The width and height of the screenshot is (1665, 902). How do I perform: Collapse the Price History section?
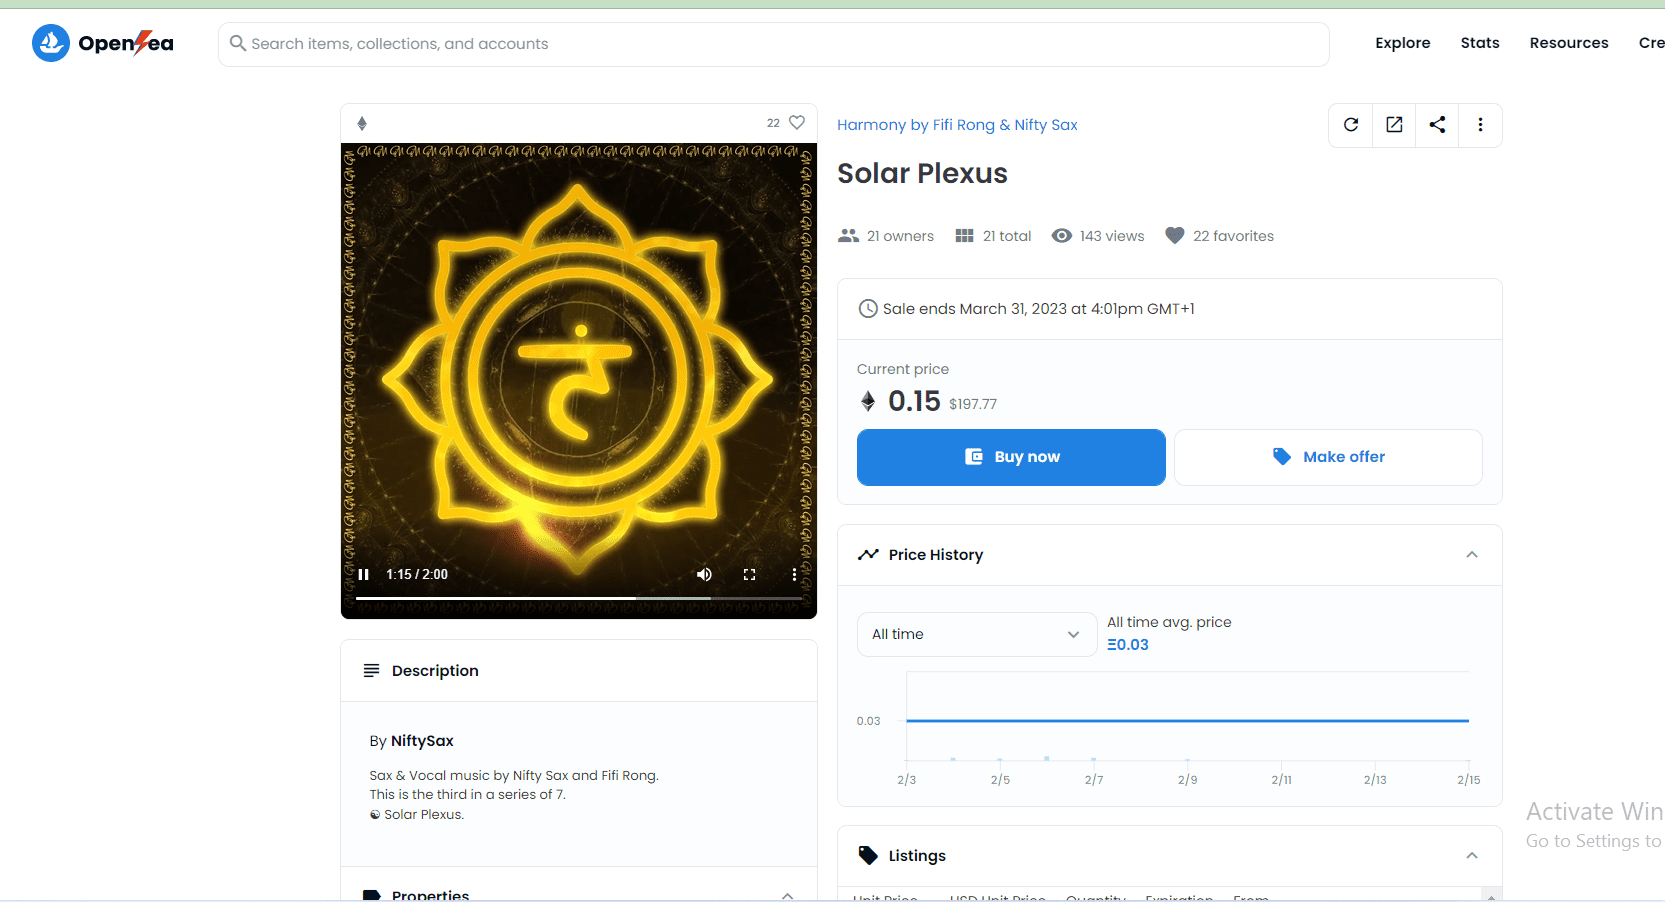tap(1472, 555)
